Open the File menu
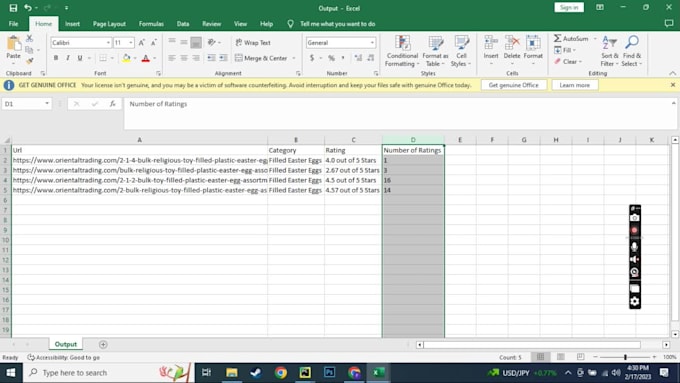 point(13,24)
